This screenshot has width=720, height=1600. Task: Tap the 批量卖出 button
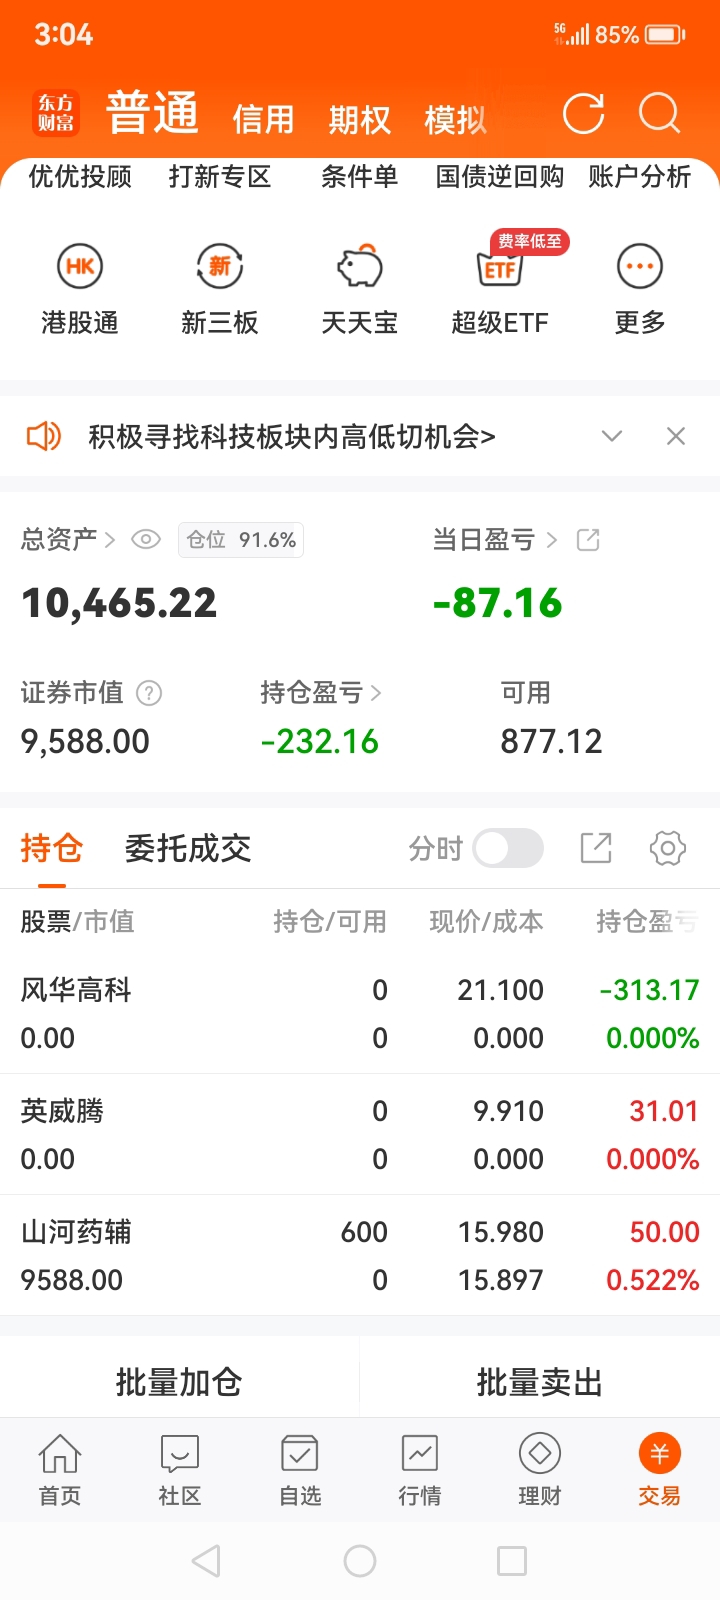[540, 1382]
